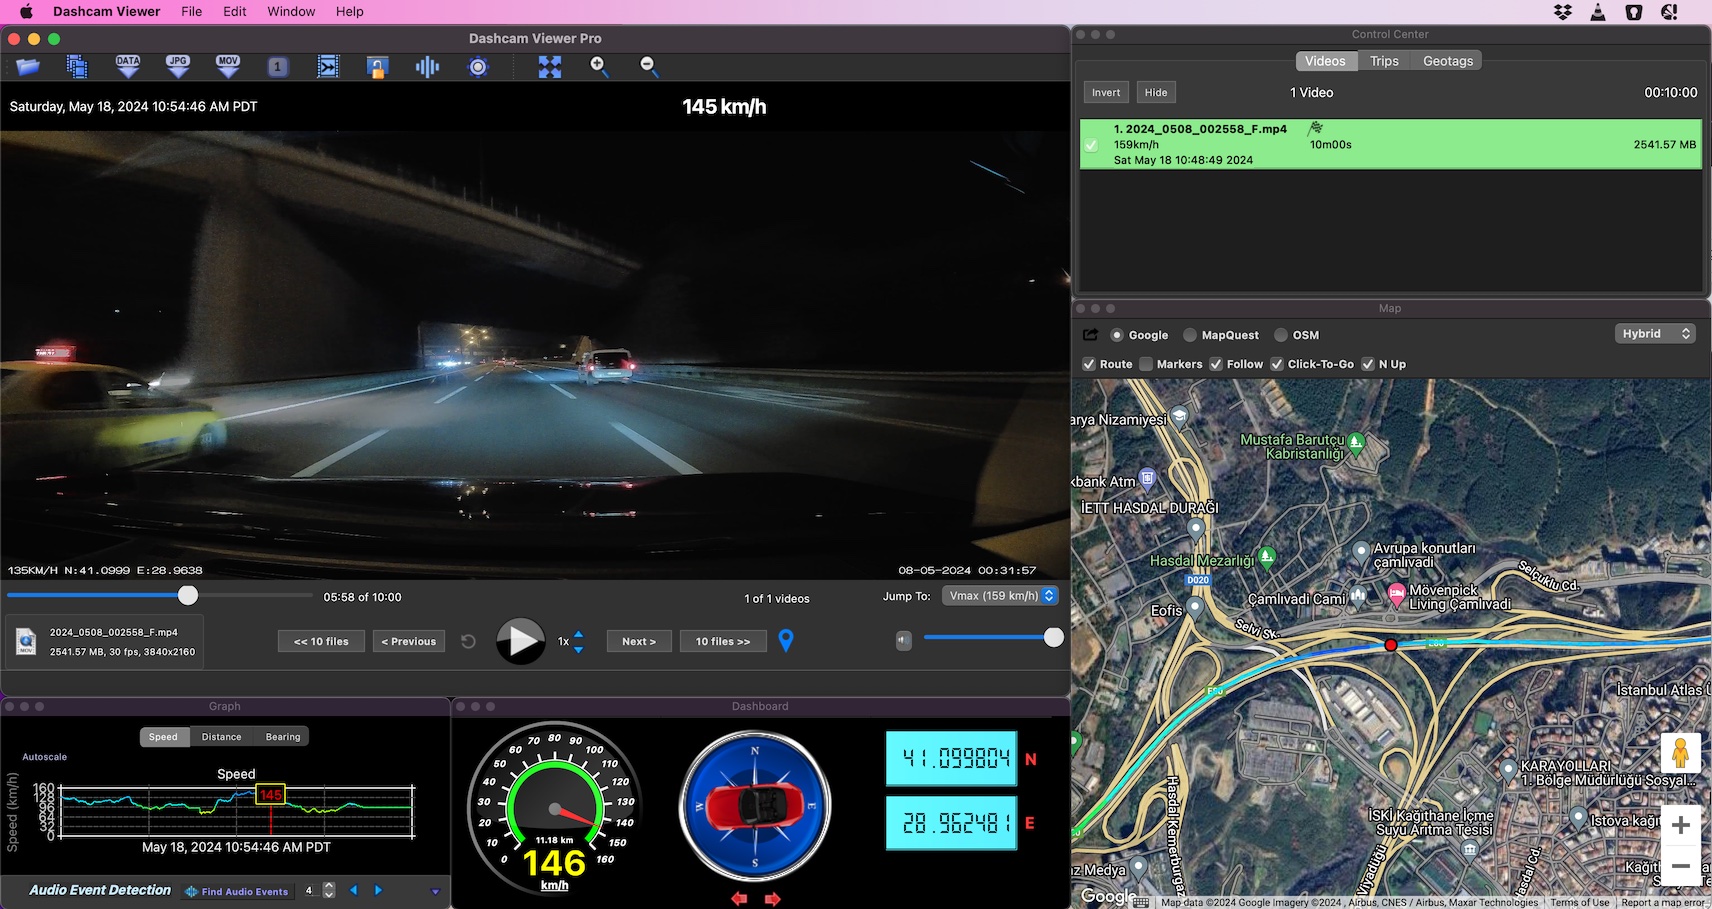This screenshot has height=909, width=1712.
Task: Click the skip-ahead filmstrip toolbar icon
Action: click(328, 67)
